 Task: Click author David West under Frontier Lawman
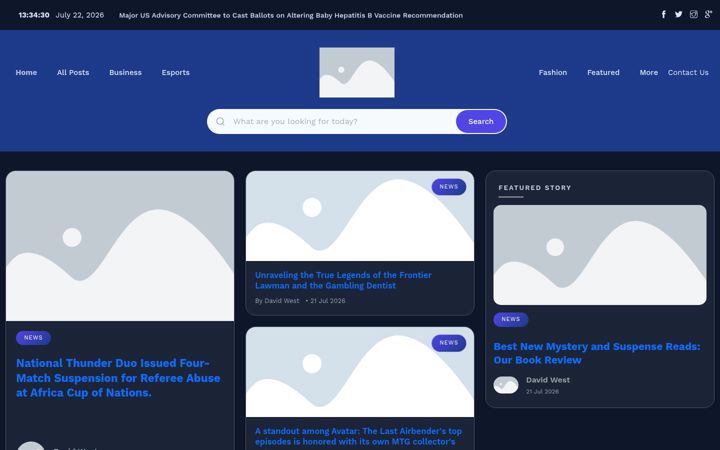[281, 301]
